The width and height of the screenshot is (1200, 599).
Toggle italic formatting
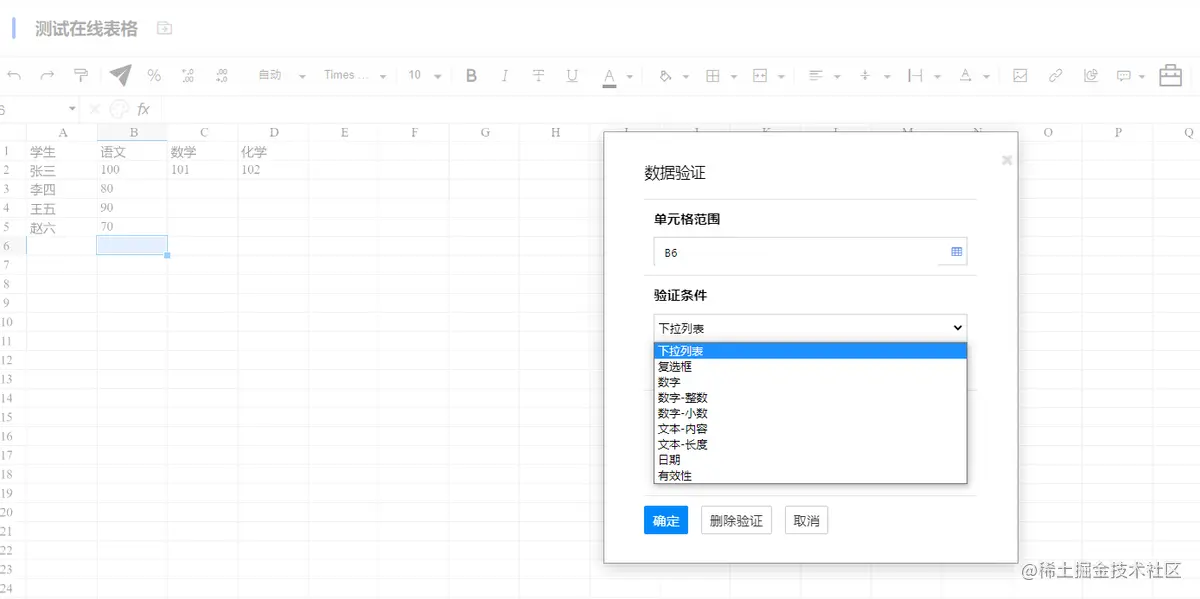click(x=505, y=76)
